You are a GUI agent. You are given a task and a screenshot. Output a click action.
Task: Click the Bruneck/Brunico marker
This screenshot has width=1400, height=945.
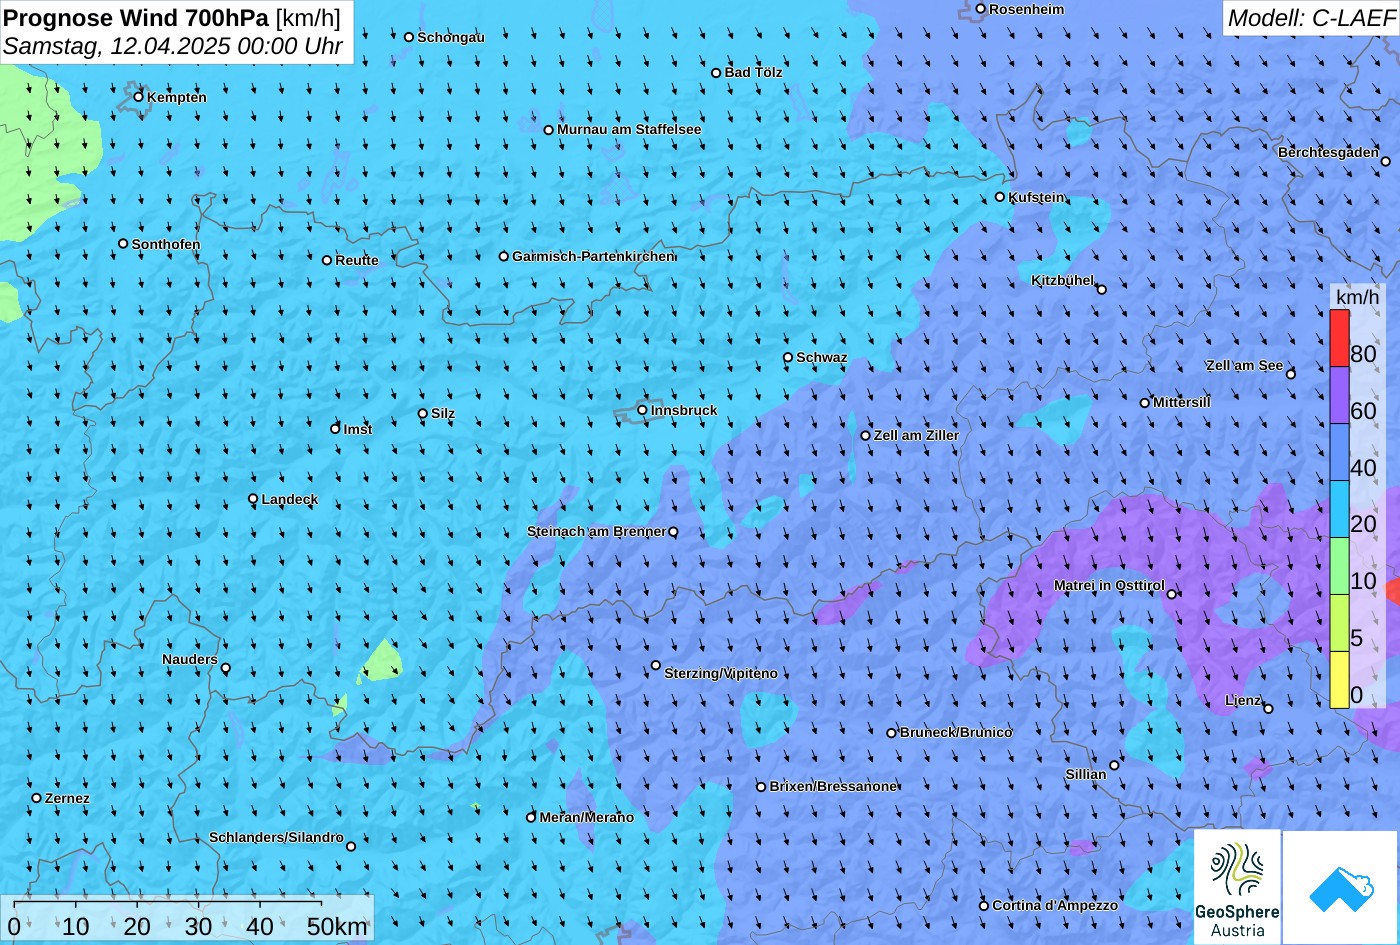892,733
